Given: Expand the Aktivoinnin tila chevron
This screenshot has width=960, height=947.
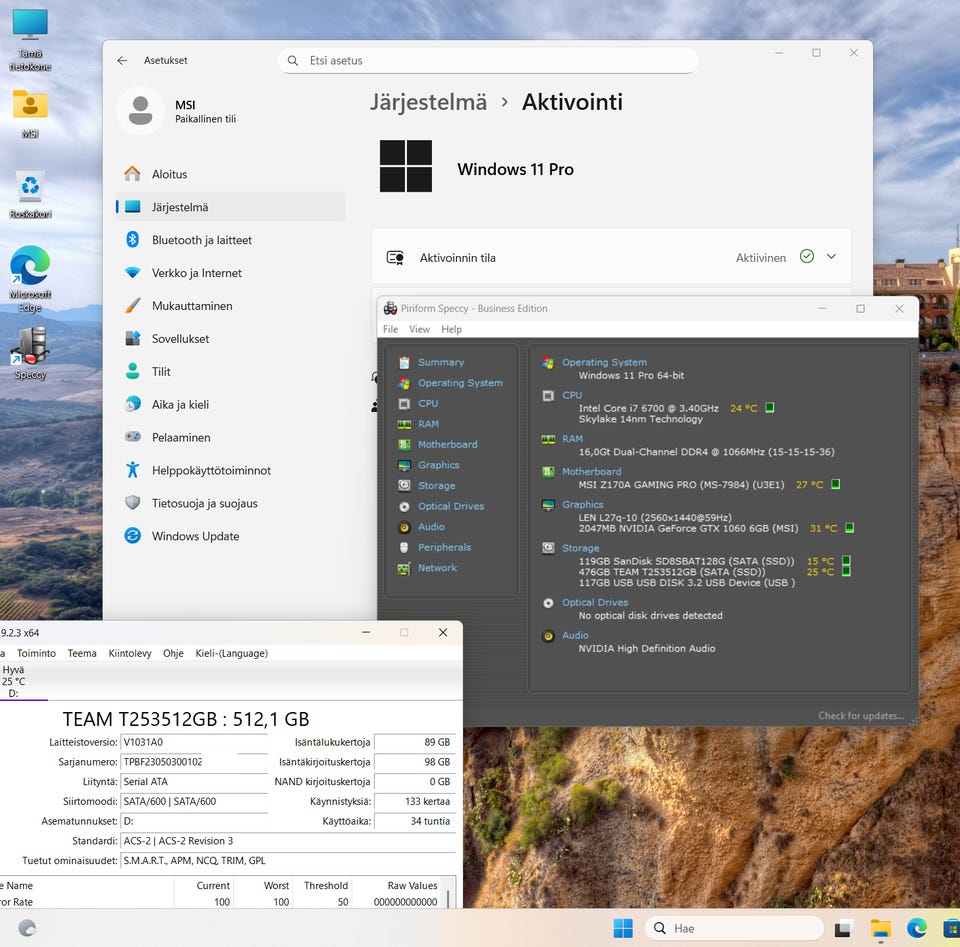Looking at the screenshot, I should [831, 257].
